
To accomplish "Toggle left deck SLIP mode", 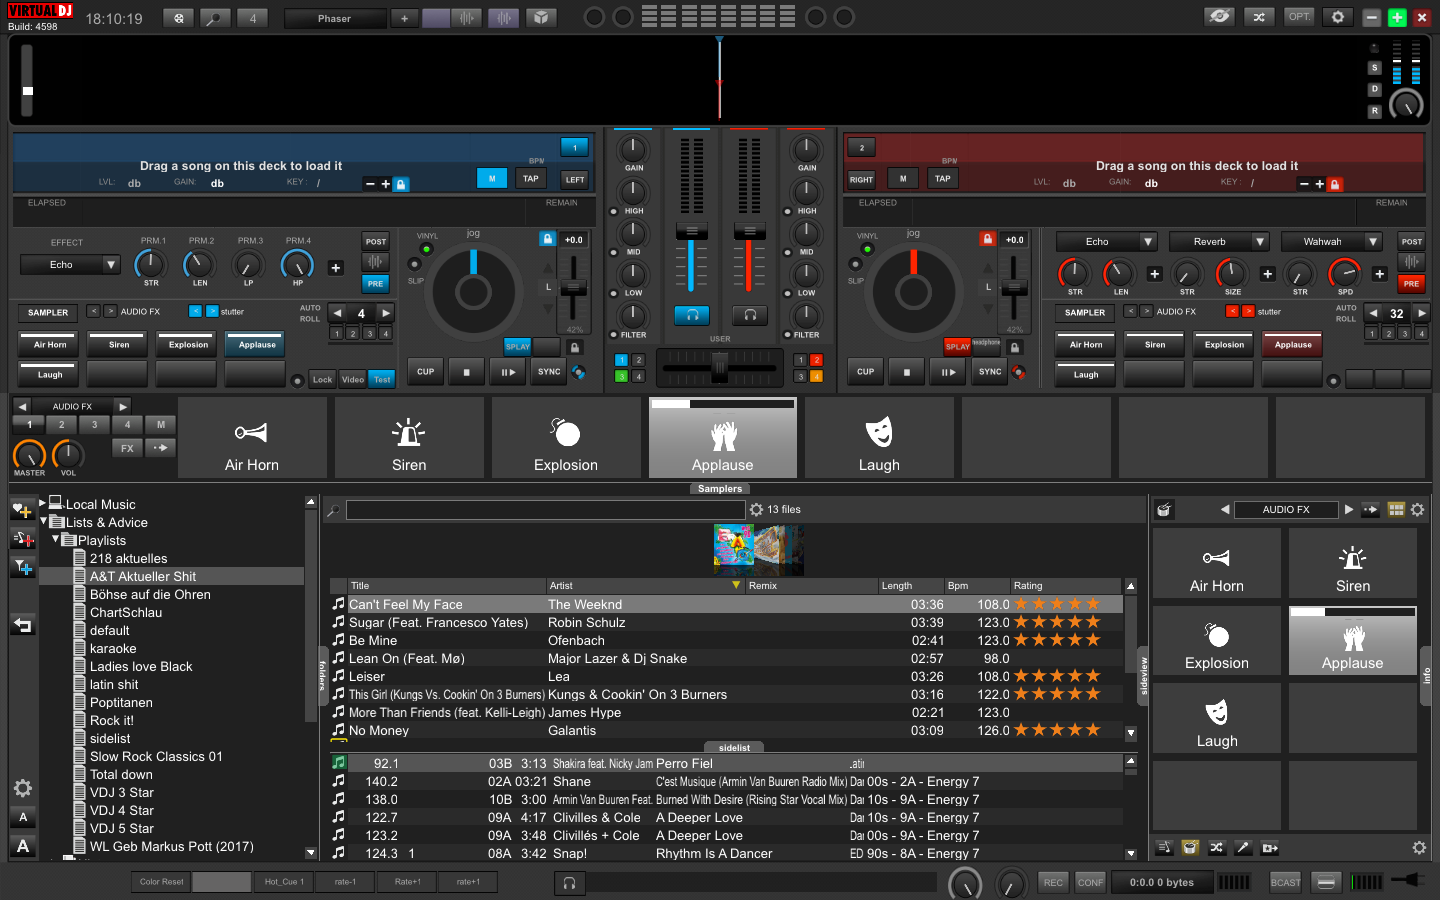I will coord(414,264).
